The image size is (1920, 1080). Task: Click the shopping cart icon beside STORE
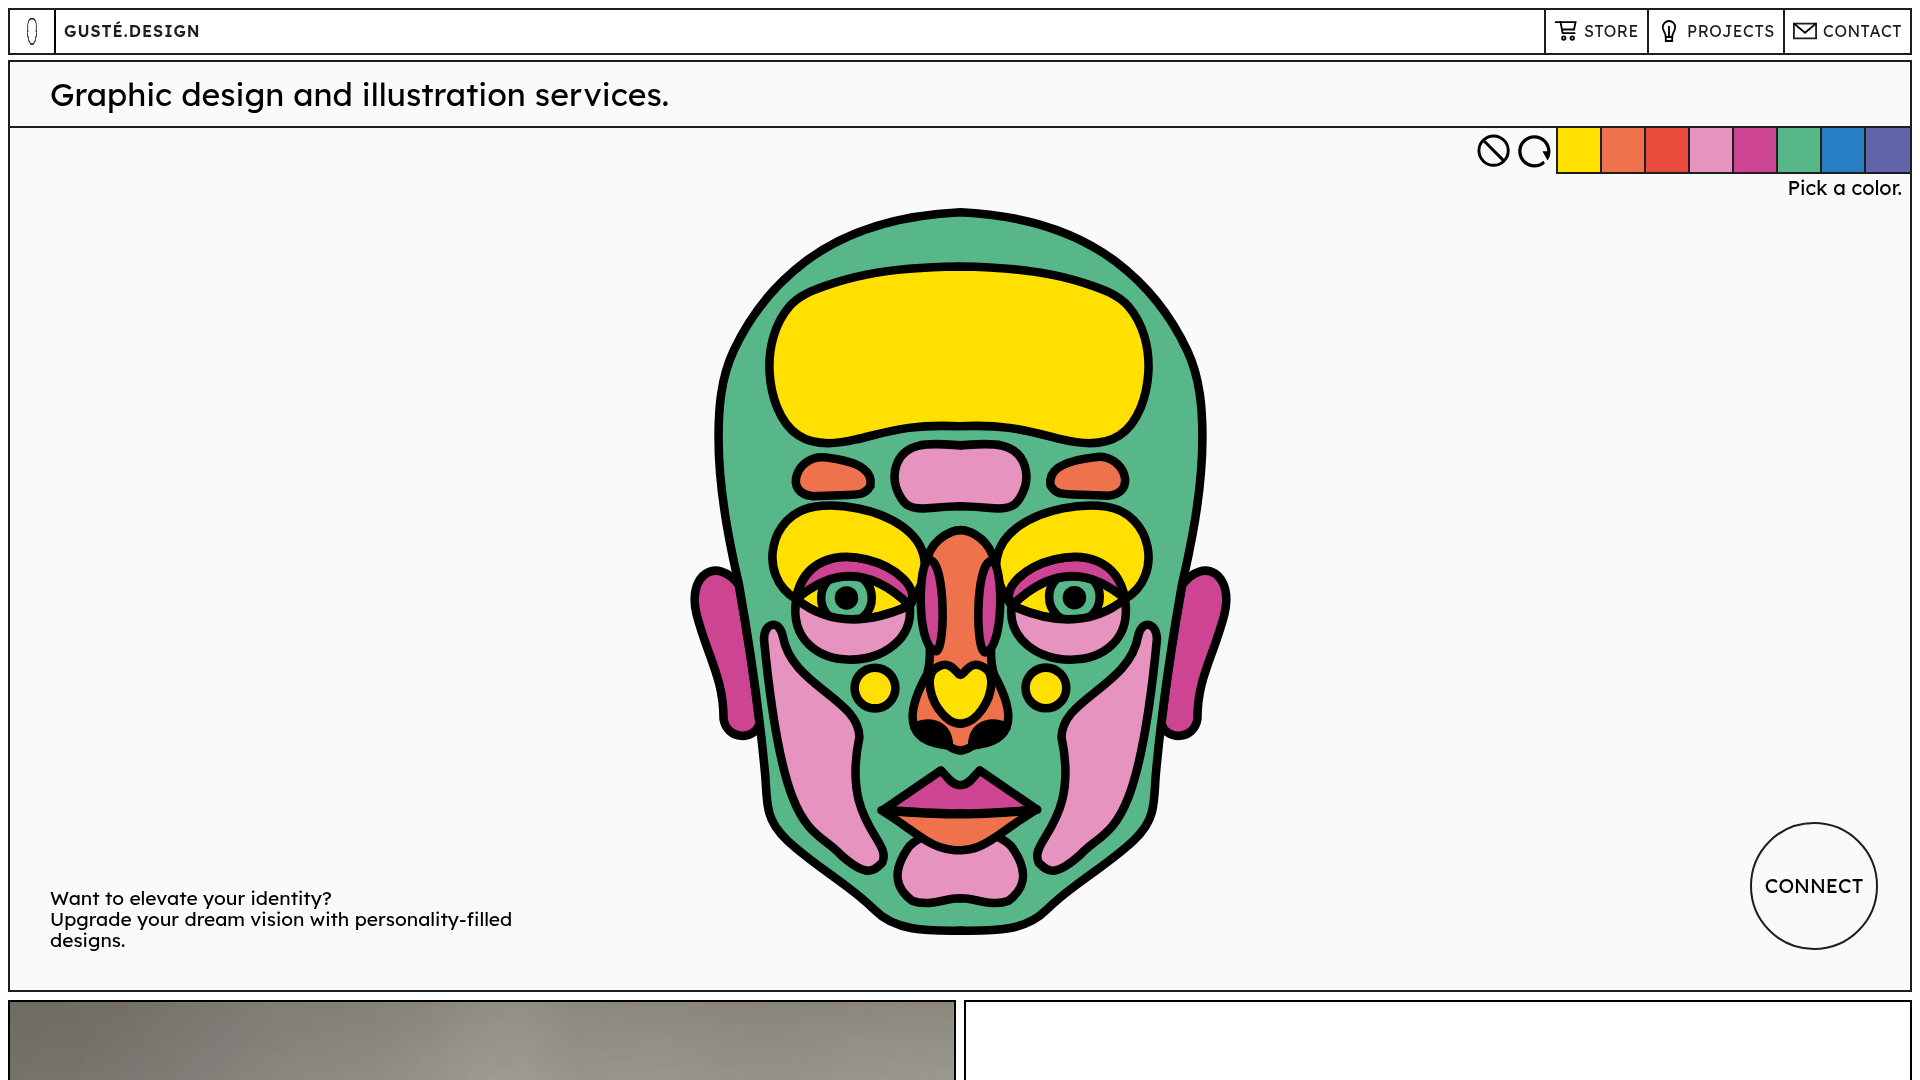point(1566,31)
